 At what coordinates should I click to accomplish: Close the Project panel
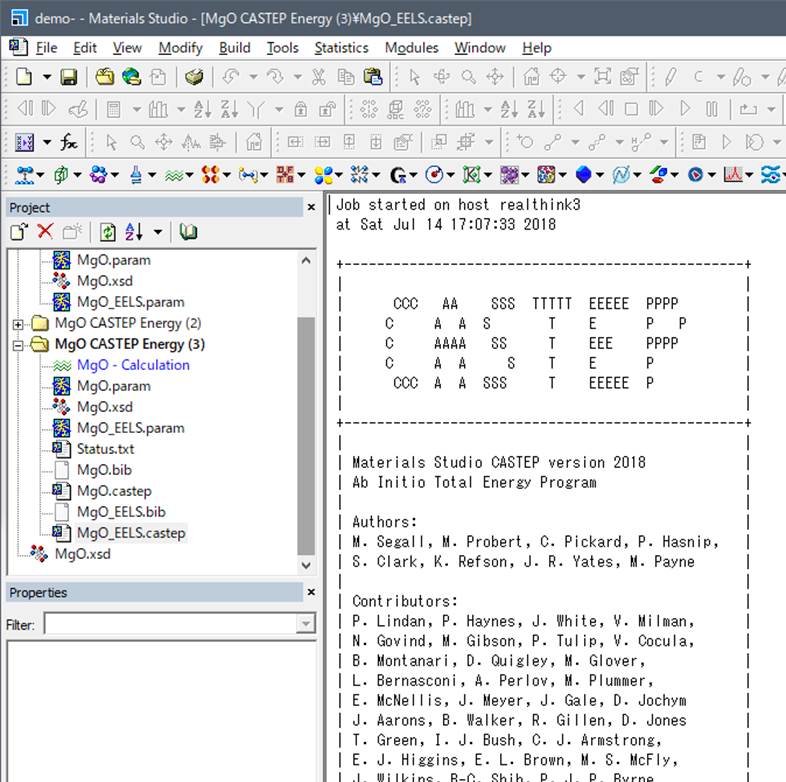click(x=311, y=207)
